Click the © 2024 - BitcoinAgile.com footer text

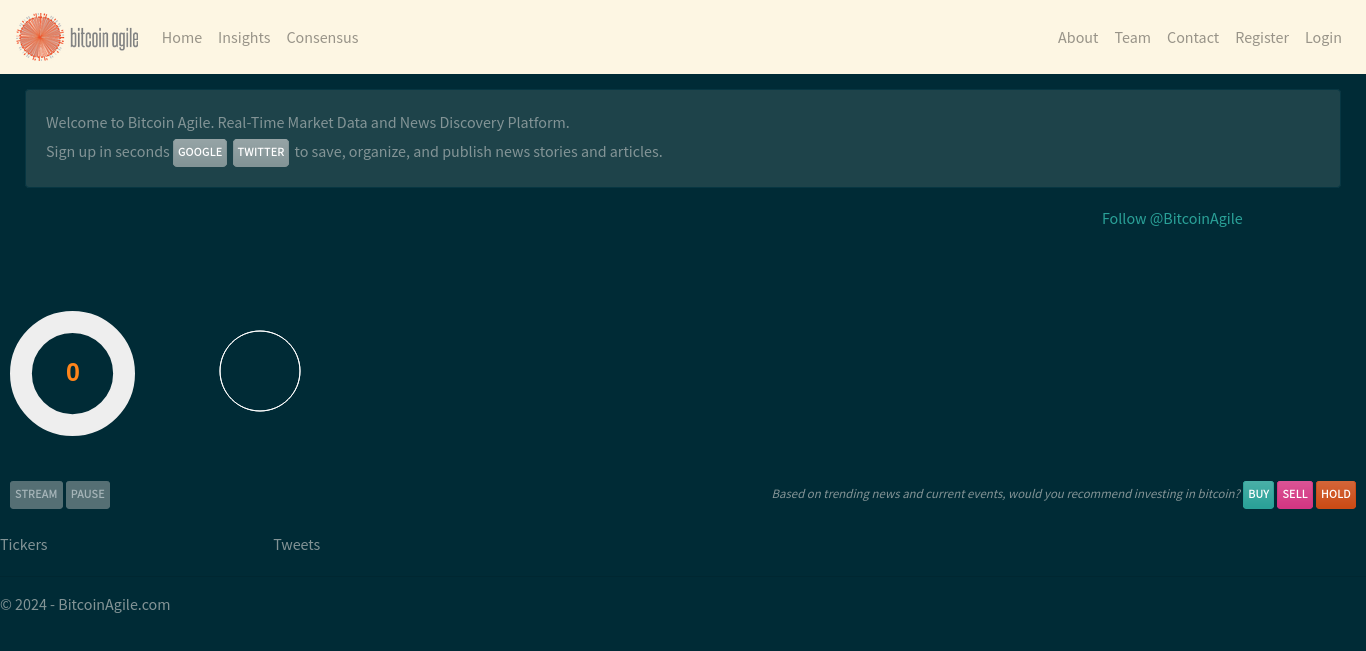click(85, 604)
